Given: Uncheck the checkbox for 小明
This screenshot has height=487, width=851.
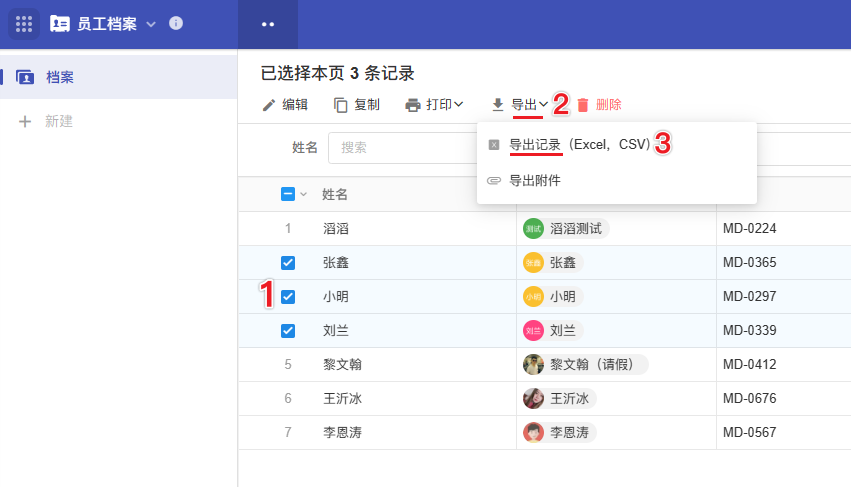Looking at the screenshot, I should click(288, 297).
